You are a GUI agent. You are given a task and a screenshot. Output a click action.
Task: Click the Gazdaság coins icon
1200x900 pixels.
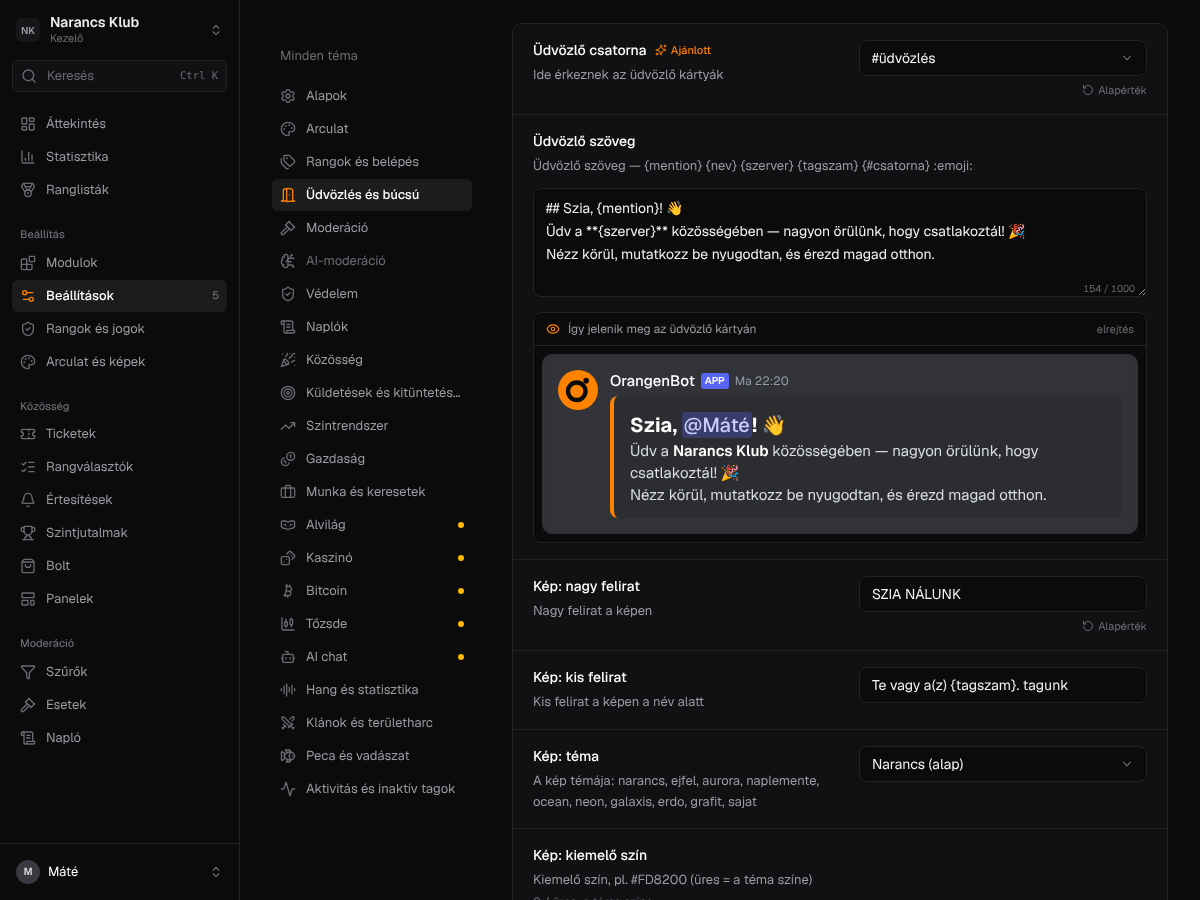click(288, 459)
